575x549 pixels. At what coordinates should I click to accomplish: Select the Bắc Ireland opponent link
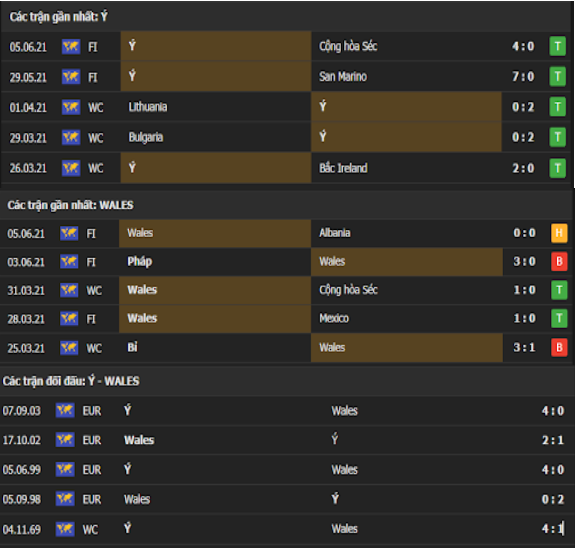pos(343,168)
